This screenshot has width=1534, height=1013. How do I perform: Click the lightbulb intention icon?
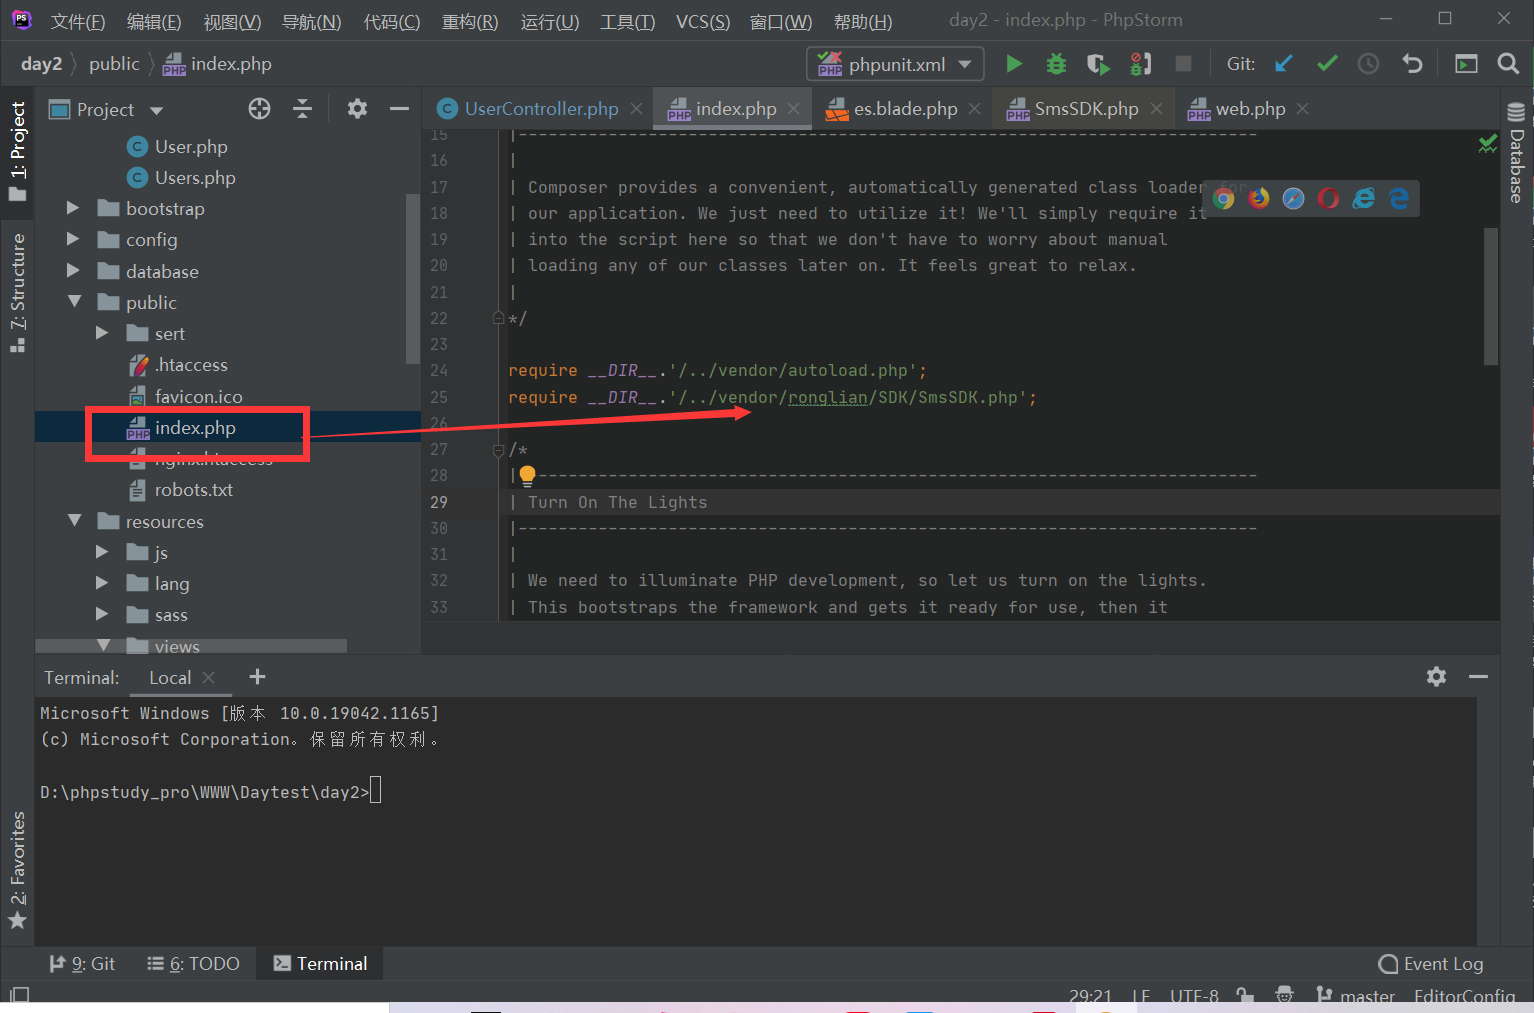(527, 476)
